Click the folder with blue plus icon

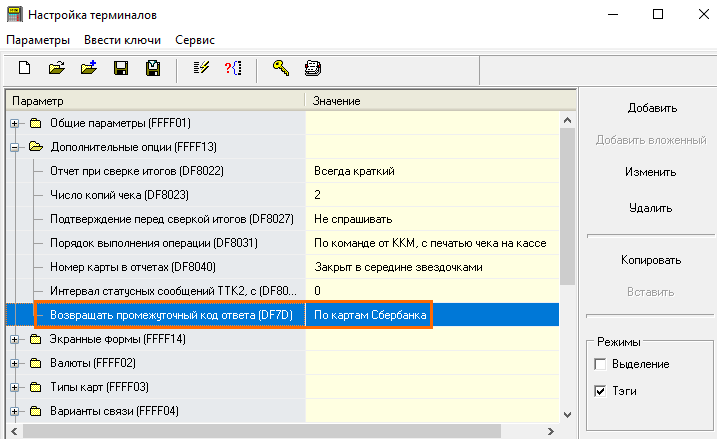tap(89, 69)
